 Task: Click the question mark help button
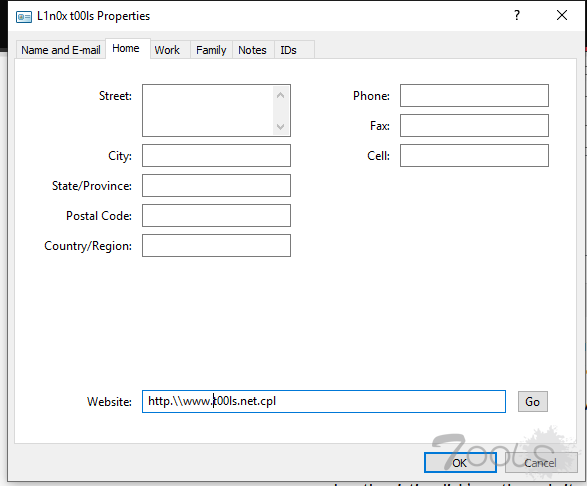point(517,15)
